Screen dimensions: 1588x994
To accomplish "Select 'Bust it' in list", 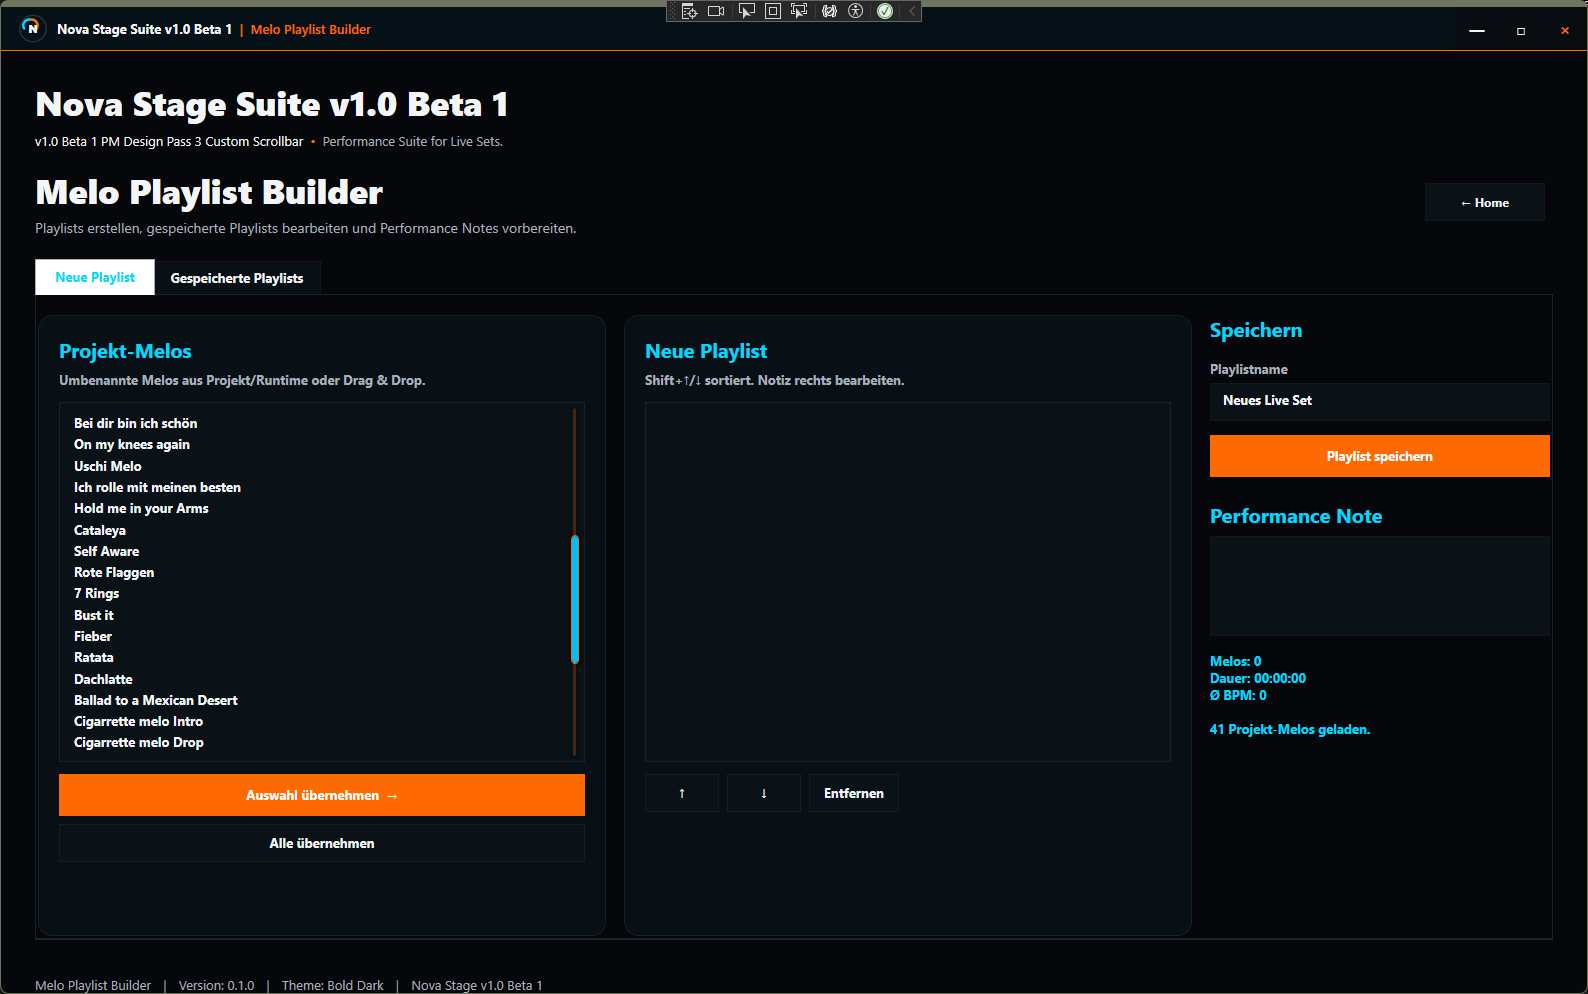I will [x=94, y=615].
